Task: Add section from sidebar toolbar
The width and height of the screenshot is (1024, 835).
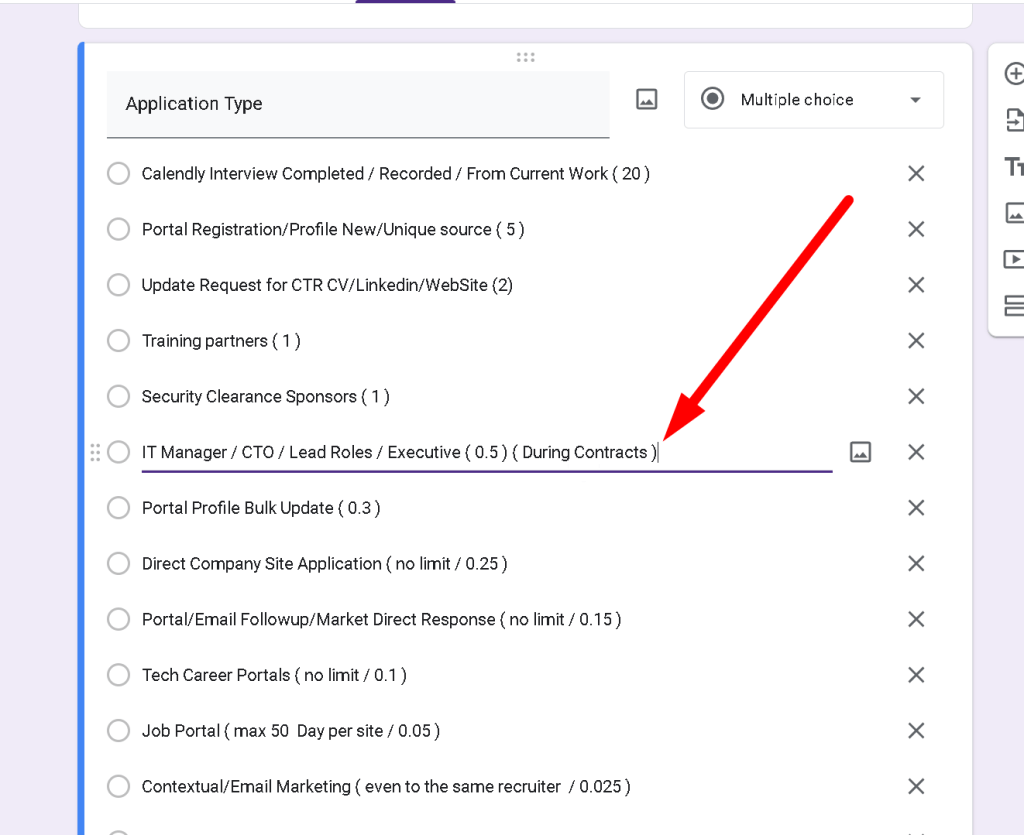Action: (x=1014, y=306)
